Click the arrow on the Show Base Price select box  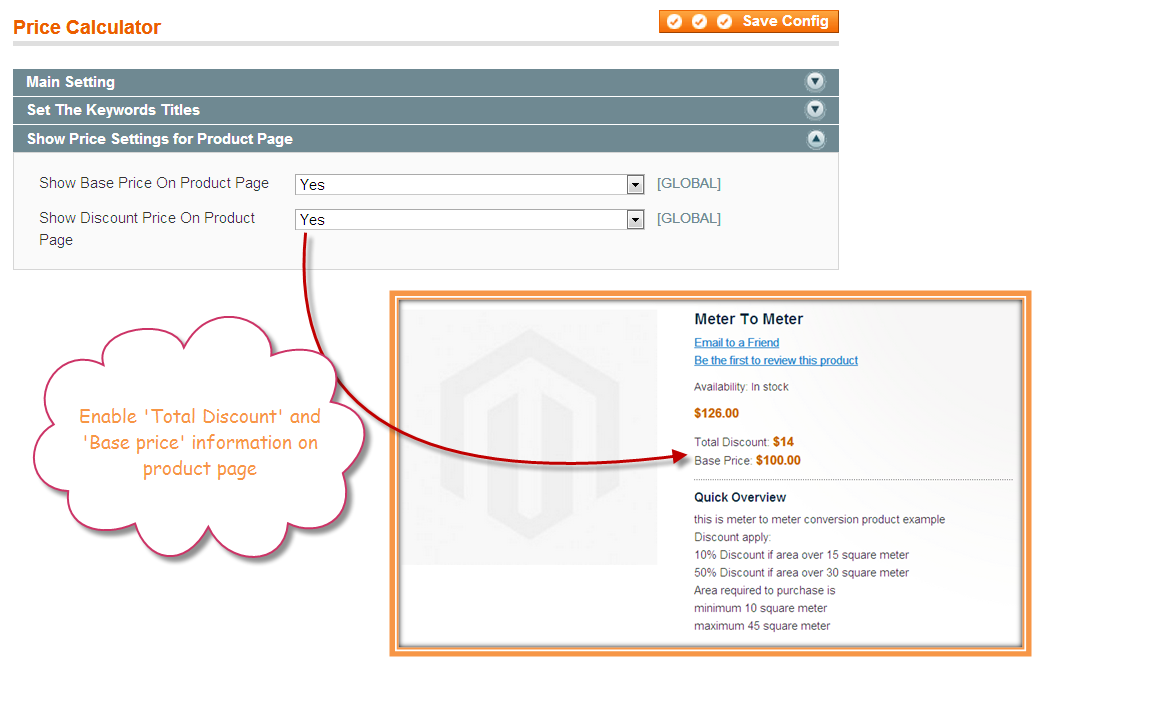tap(635, 185)
